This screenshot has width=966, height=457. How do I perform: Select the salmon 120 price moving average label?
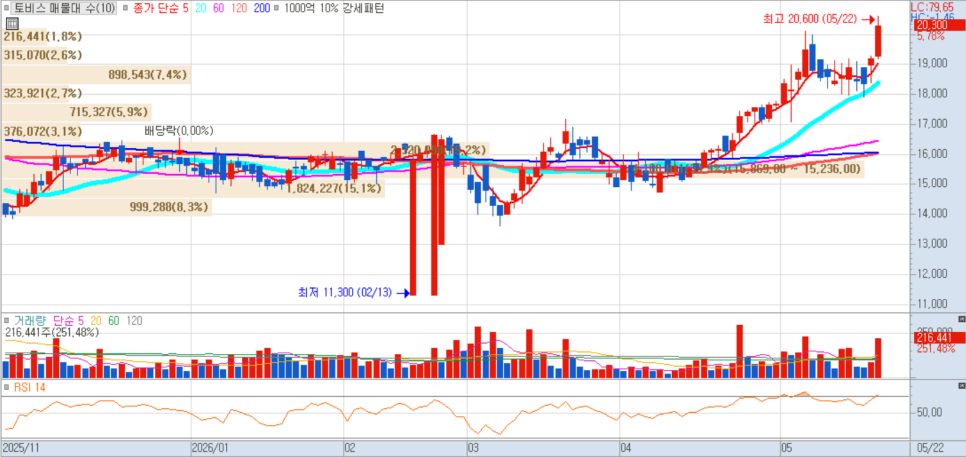pos(239,9)
